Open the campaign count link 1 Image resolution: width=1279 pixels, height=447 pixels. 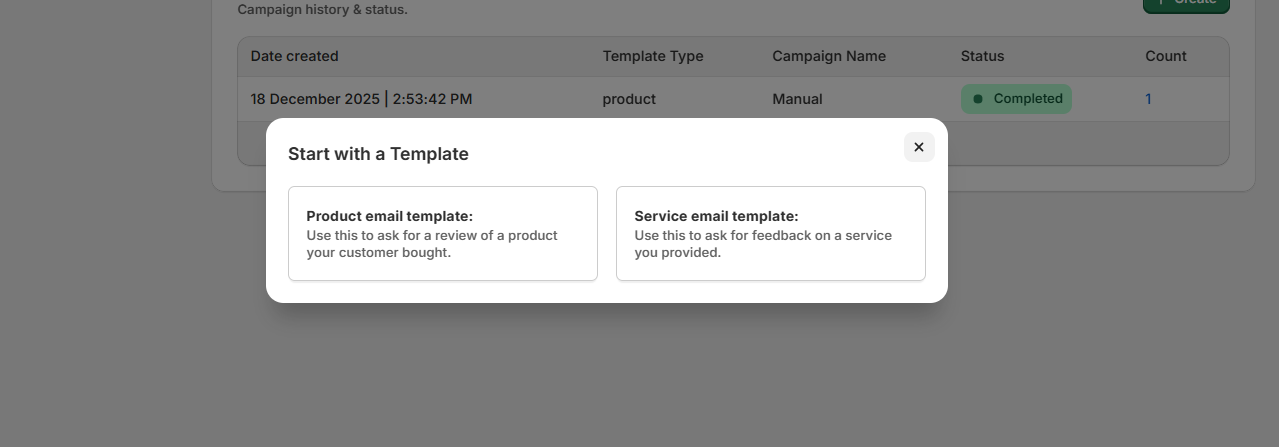[1148, 99]
